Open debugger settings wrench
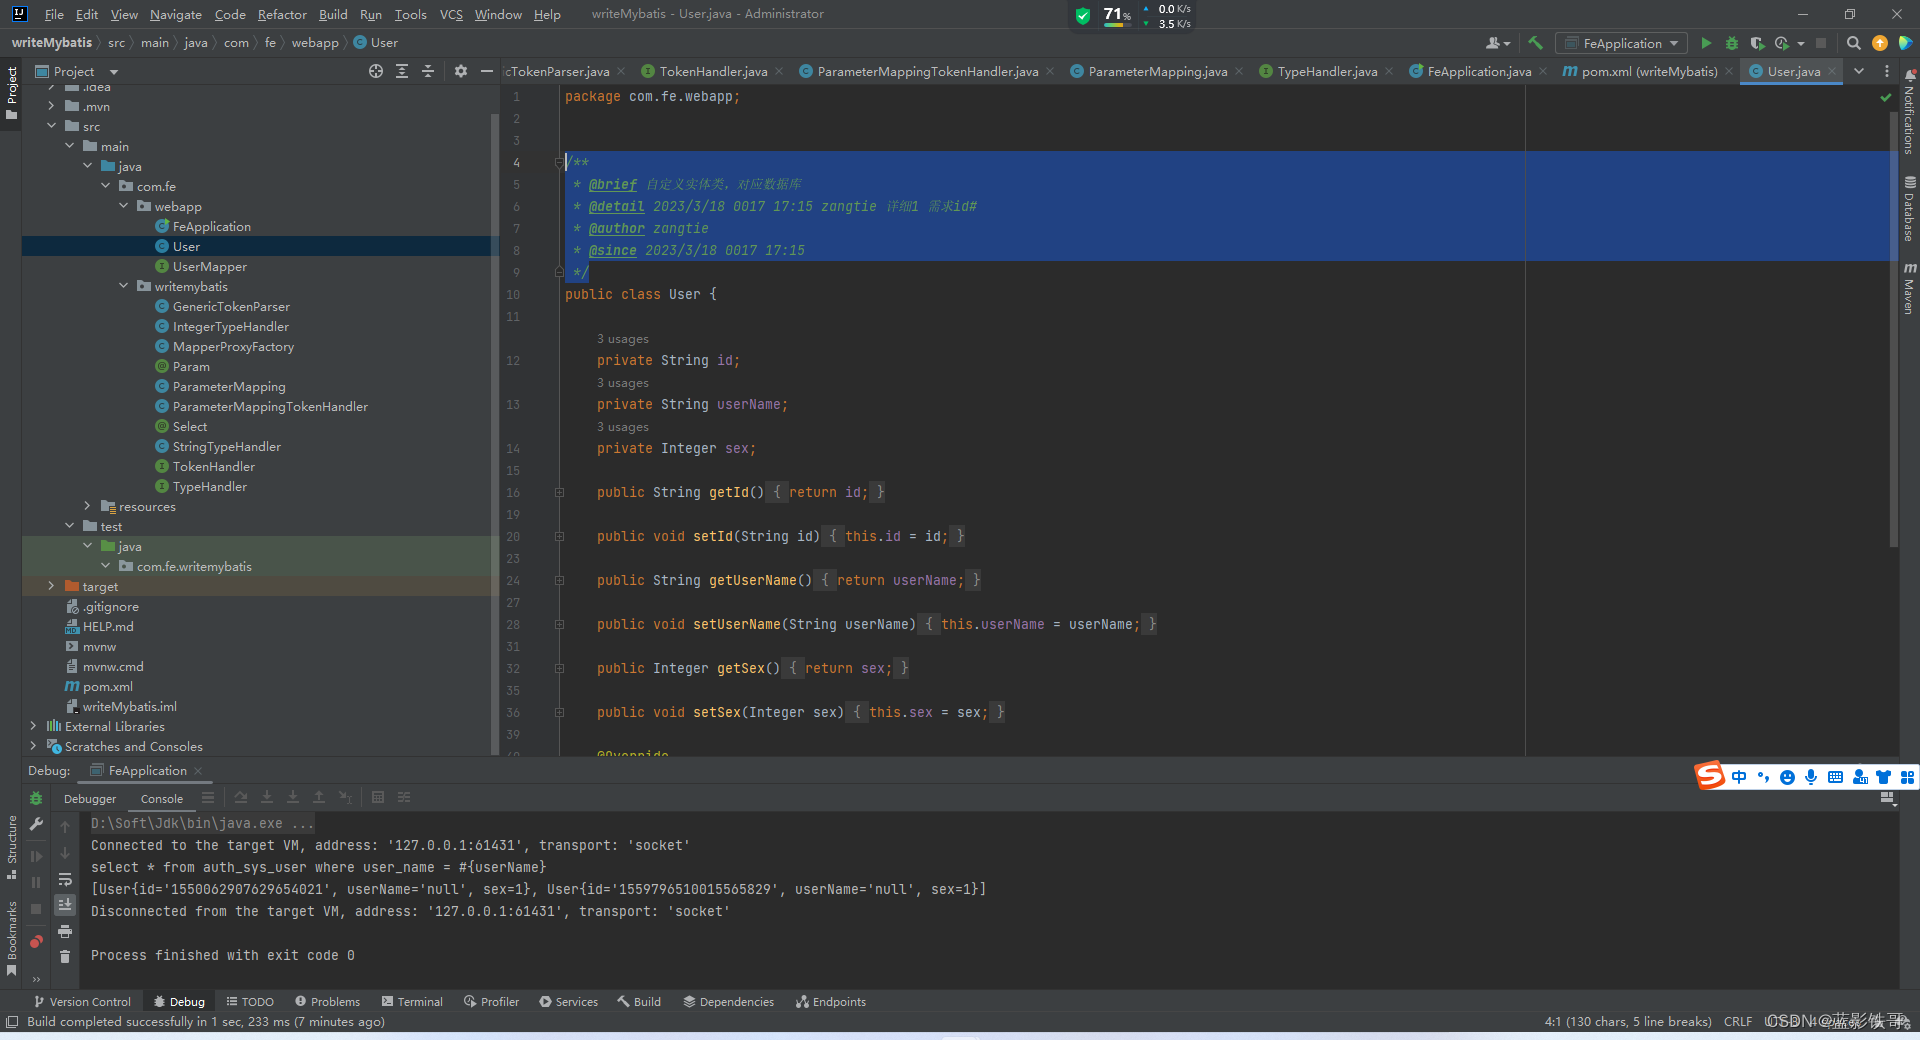The height and width of the screenshot is (1040, 1920). tap(36, 824)
